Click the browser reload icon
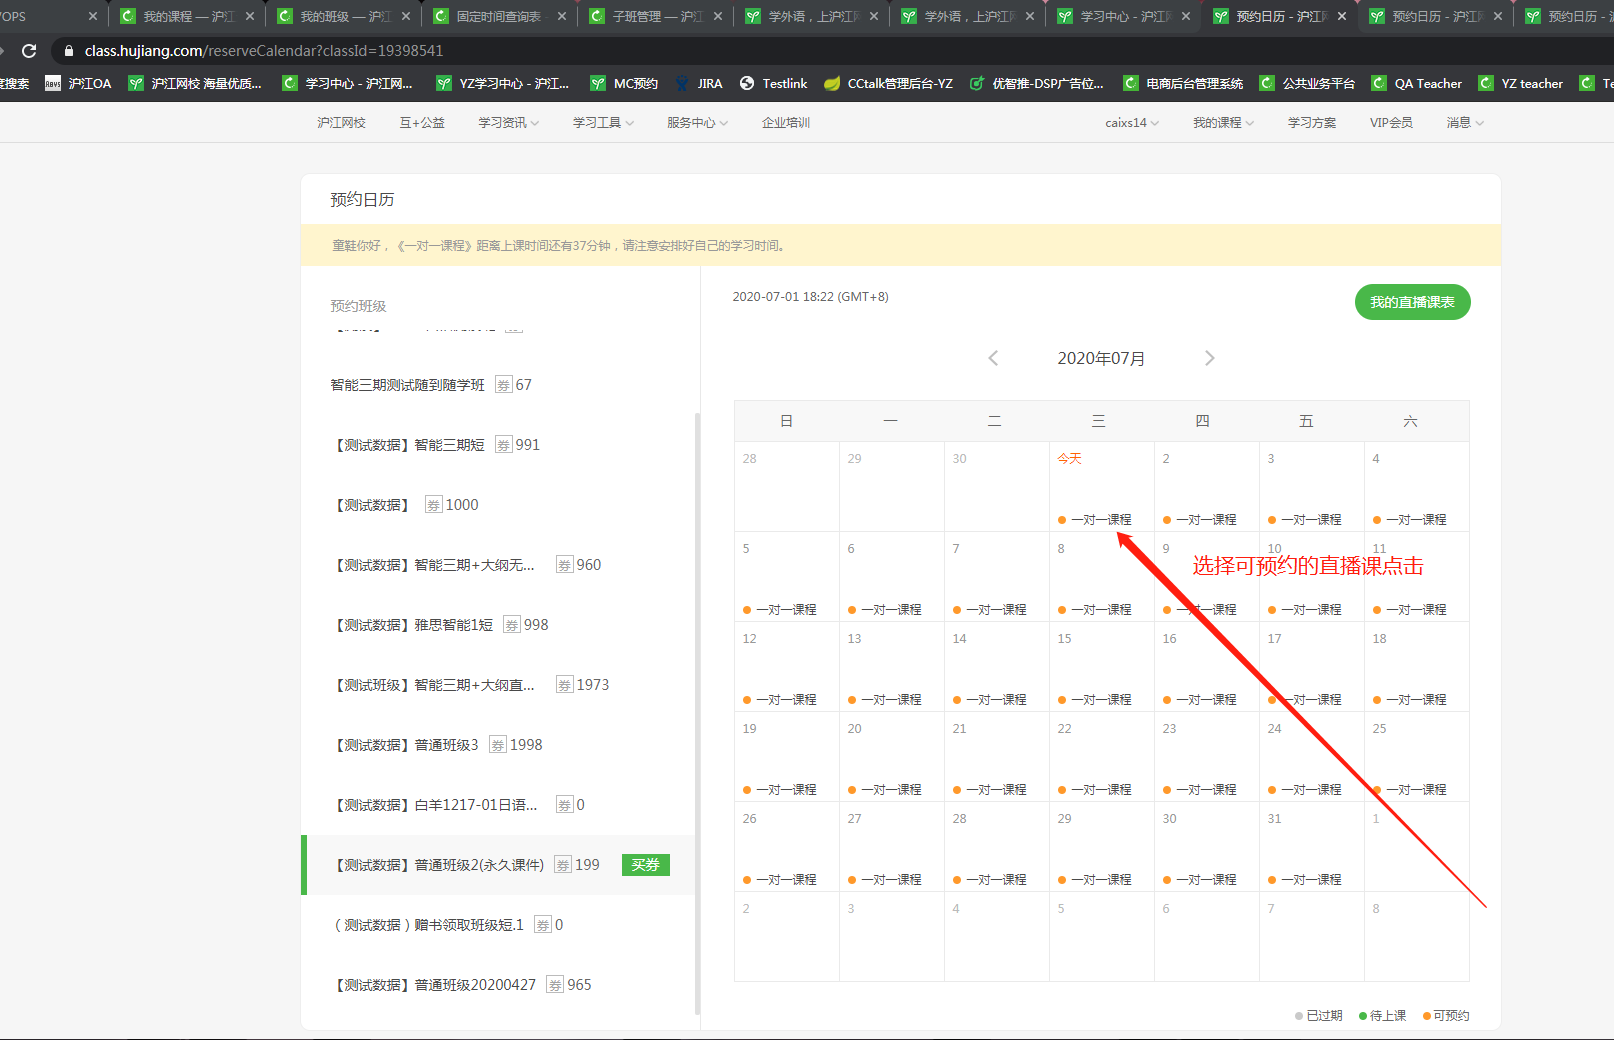The image size is (1614, 1040). click(x=29, y=51)
